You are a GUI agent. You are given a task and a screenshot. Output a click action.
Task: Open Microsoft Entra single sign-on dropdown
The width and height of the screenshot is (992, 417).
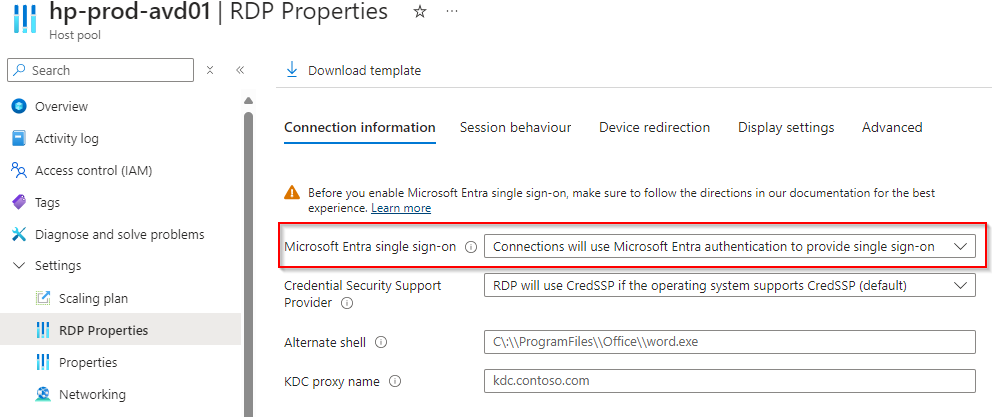tap(729, 247)
